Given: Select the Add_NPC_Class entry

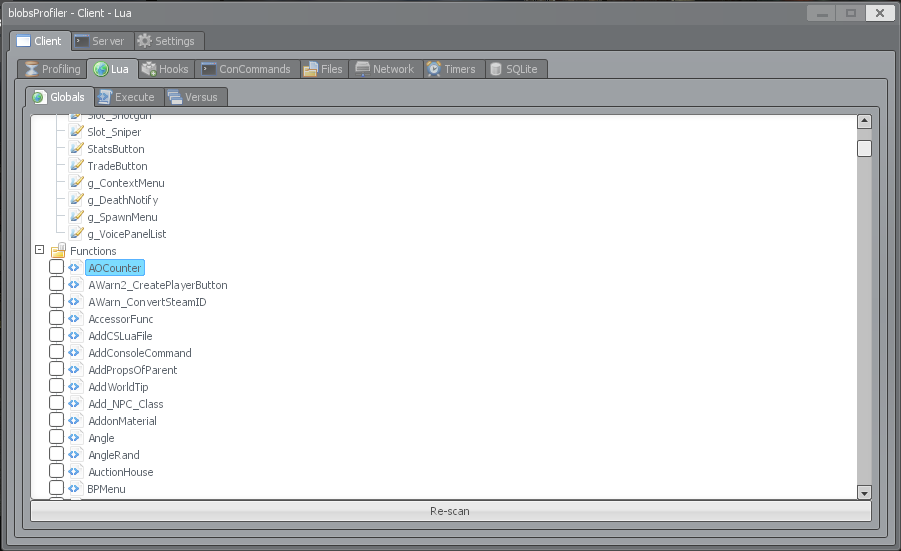Looking at the screenshot, I should pyautogui.click(x=126, y=404).
